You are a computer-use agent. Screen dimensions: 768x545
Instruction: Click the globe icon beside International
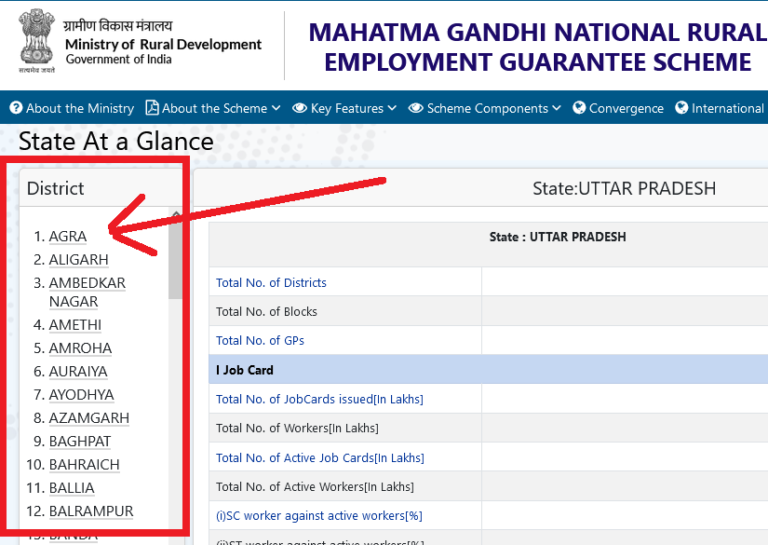click(682, 108)
